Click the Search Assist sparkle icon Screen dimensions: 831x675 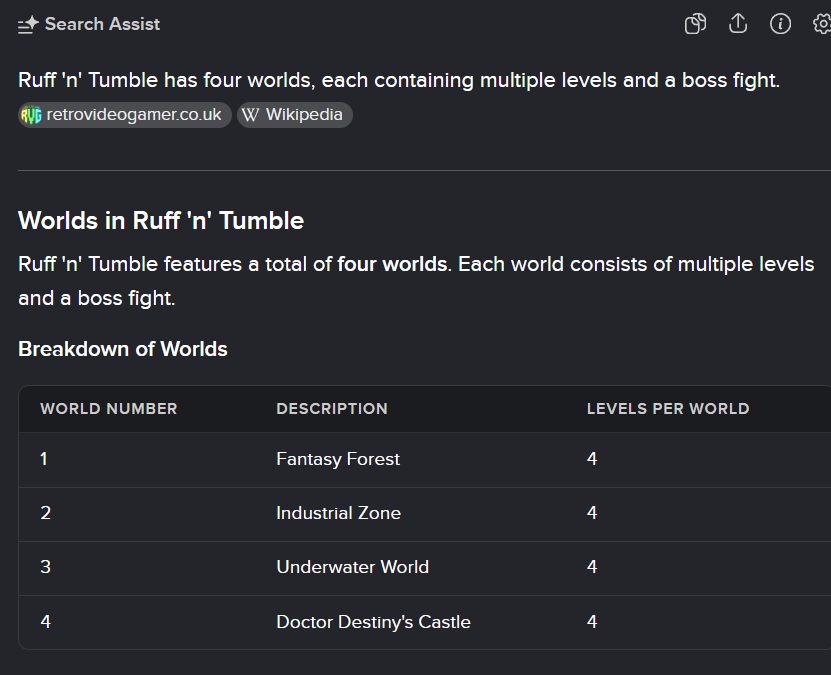point(28,24)
